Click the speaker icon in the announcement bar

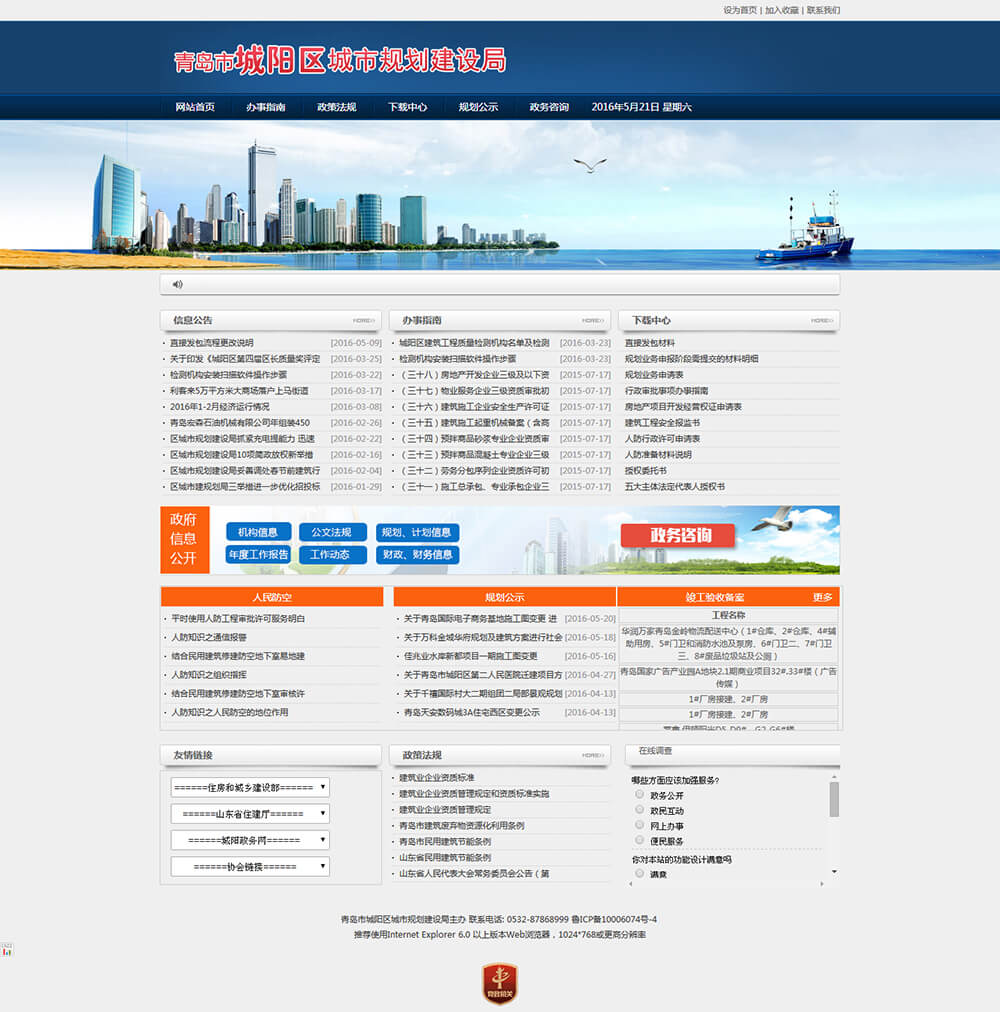coord(178,284)
